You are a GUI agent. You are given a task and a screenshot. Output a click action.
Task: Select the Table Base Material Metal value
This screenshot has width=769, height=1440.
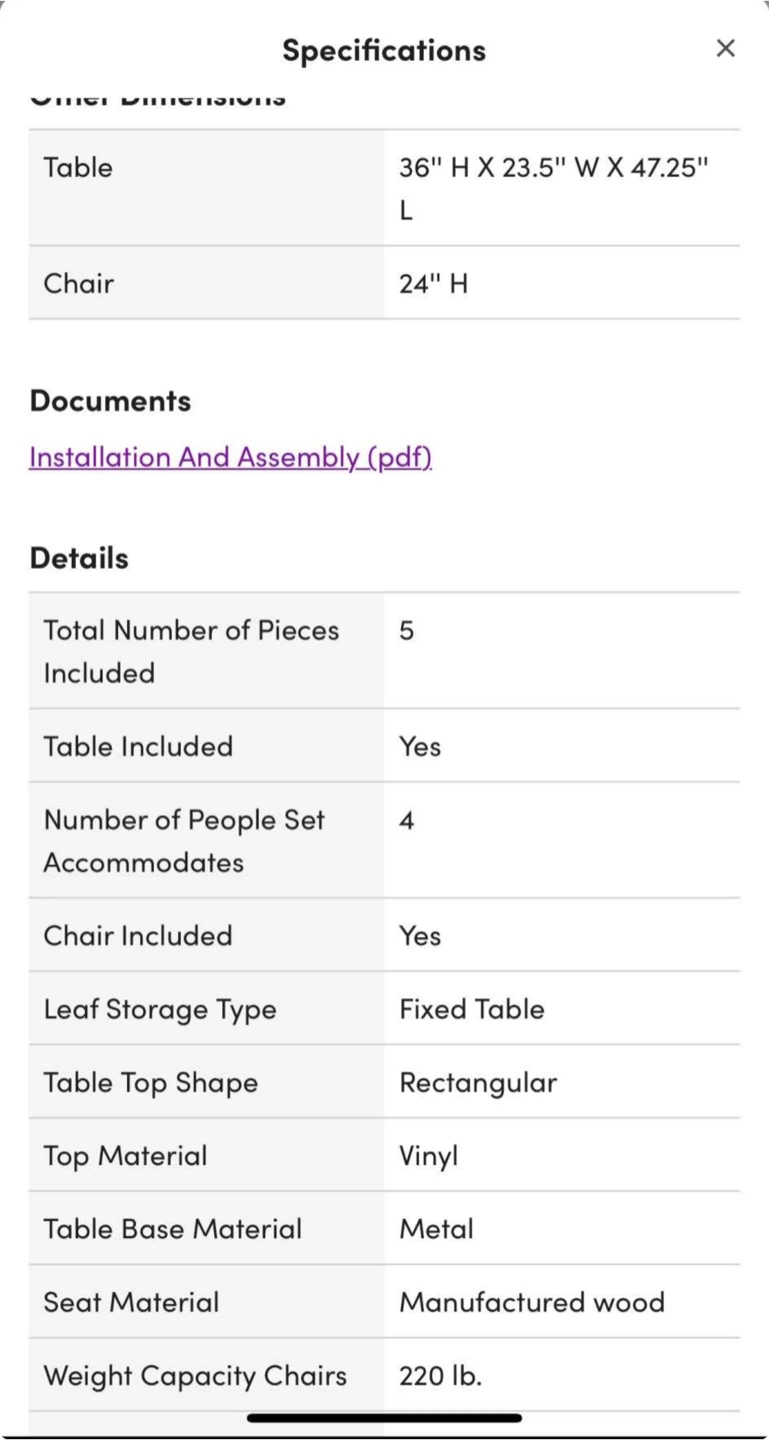tap(437, 1229)
